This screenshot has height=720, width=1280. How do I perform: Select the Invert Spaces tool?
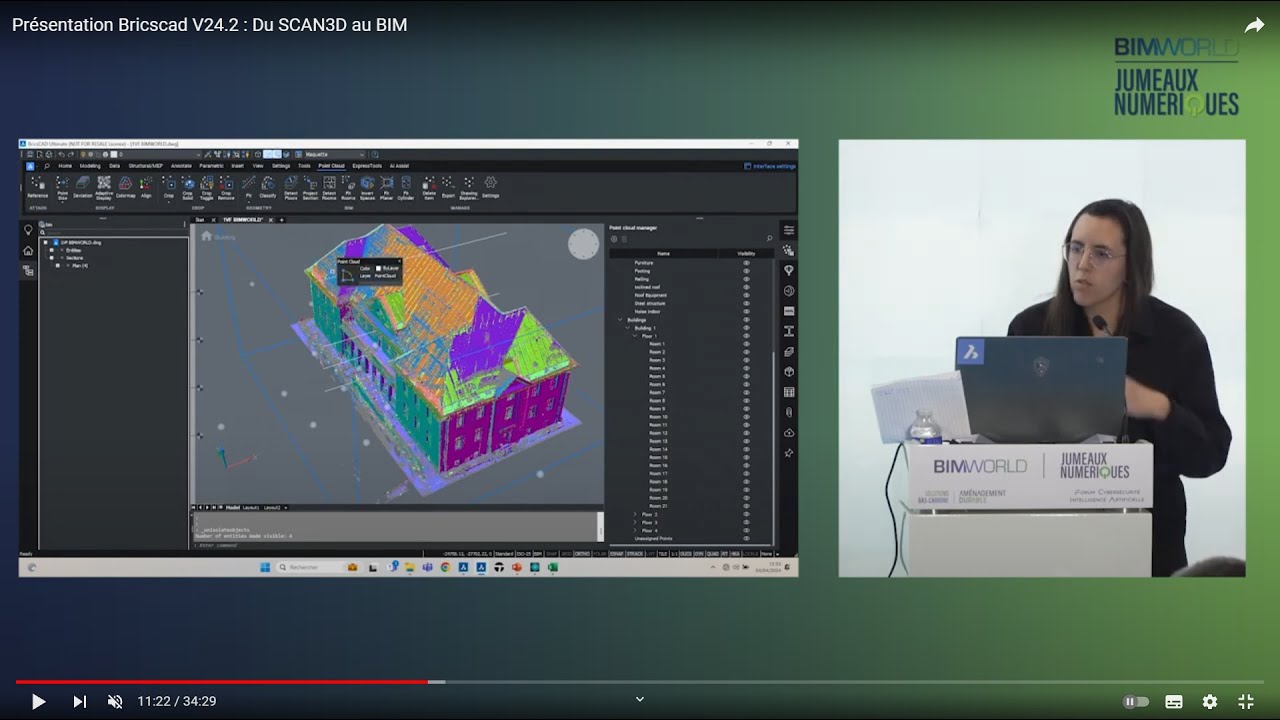[x=367, y=187]
